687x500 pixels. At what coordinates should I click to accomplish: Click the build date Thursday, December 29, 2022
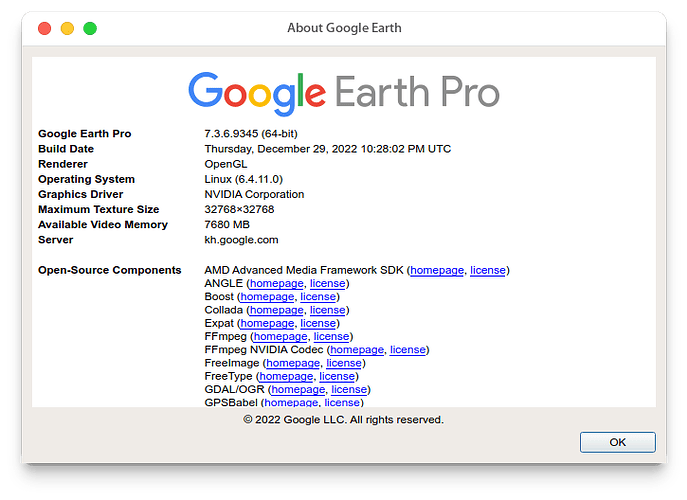(x=327, y=149)
